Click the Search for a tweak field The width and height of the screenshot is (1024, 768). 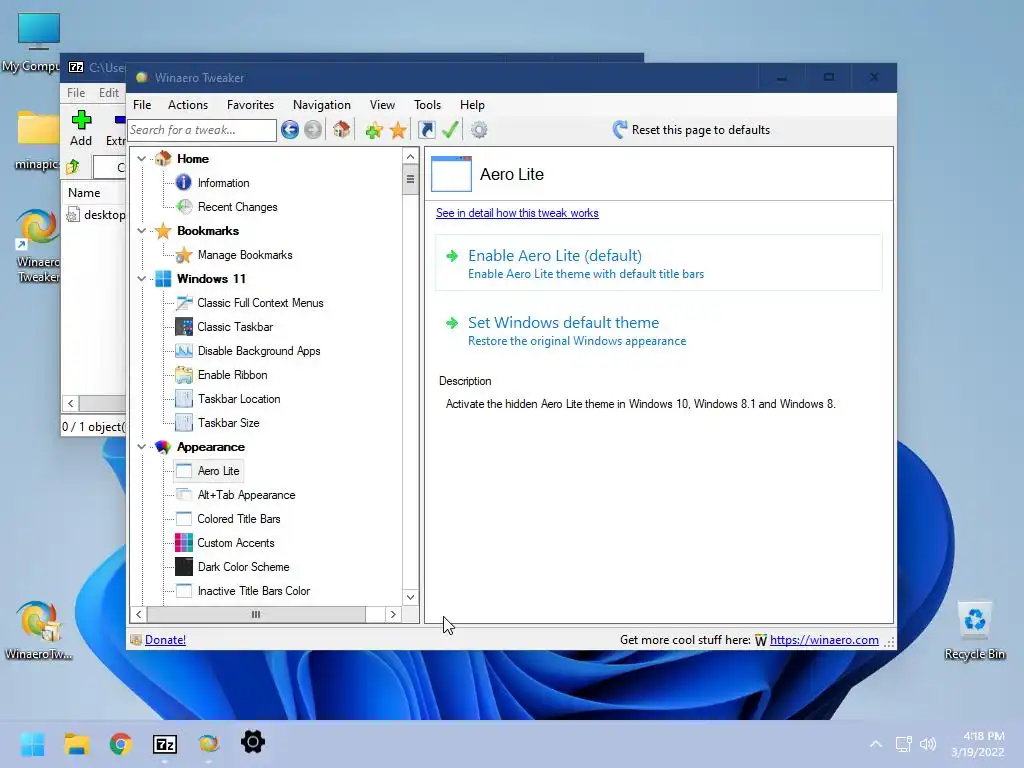coord(202,130)
